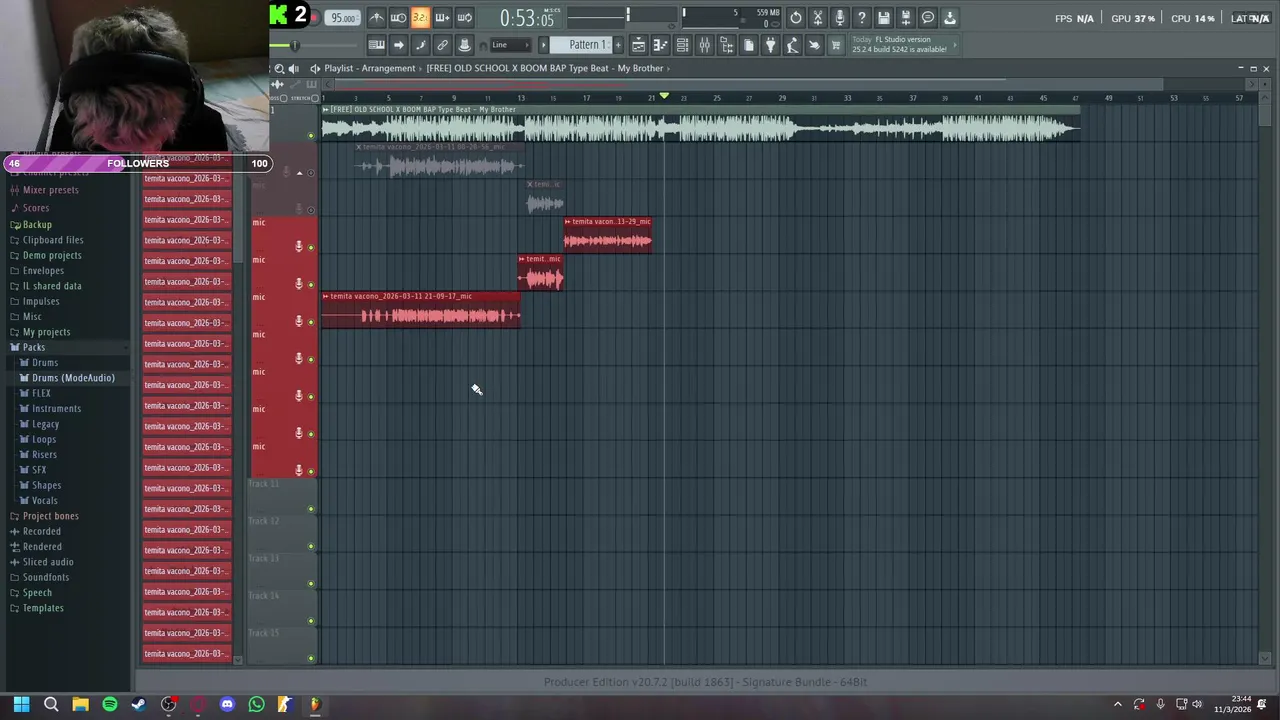Open Spotify from the taskbar
The height and width of the screenshot is (720, 1280).
(110, 704)
